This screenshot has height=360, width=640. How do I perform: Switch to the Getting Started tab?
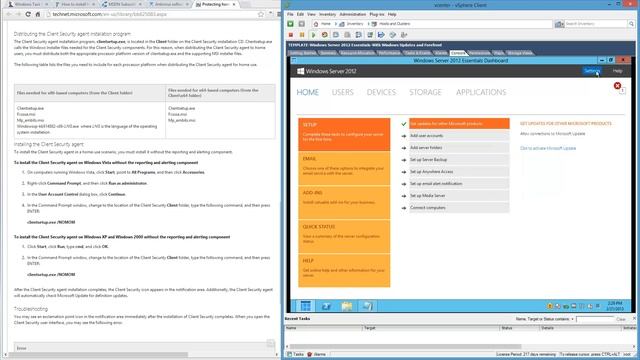tap(302, 53)
